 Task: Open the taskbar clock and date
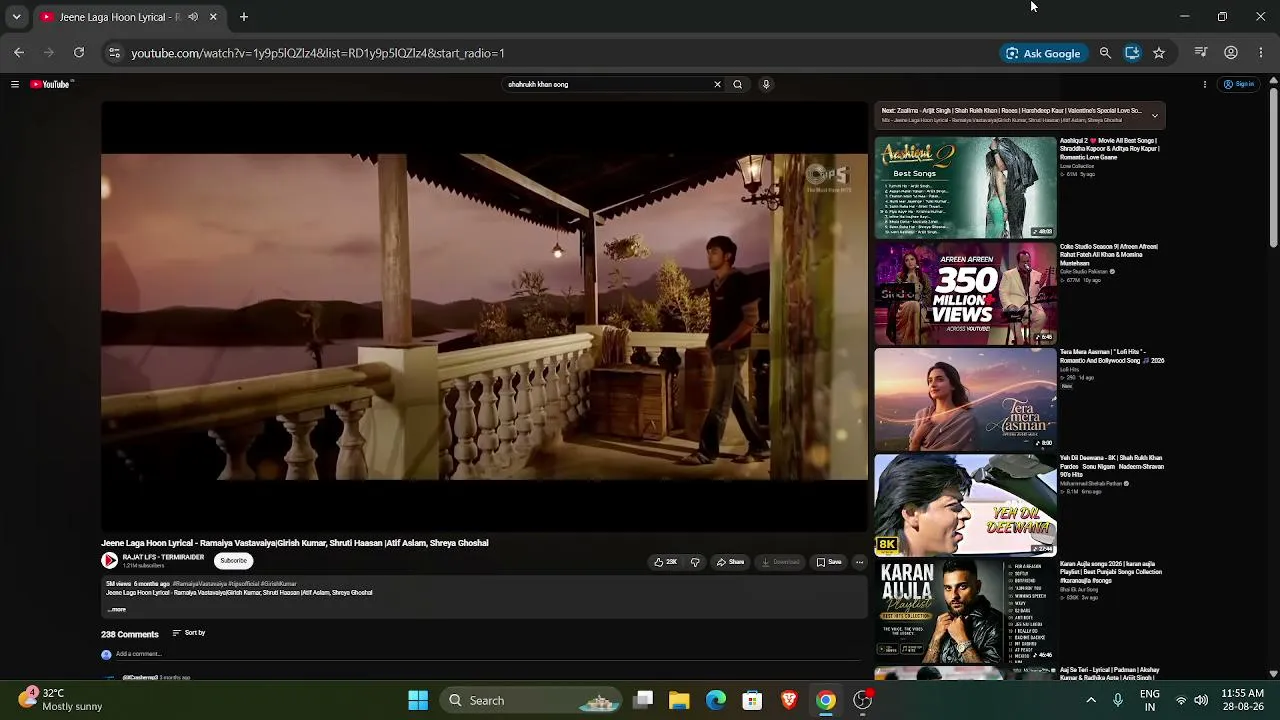click(1242, 699)
